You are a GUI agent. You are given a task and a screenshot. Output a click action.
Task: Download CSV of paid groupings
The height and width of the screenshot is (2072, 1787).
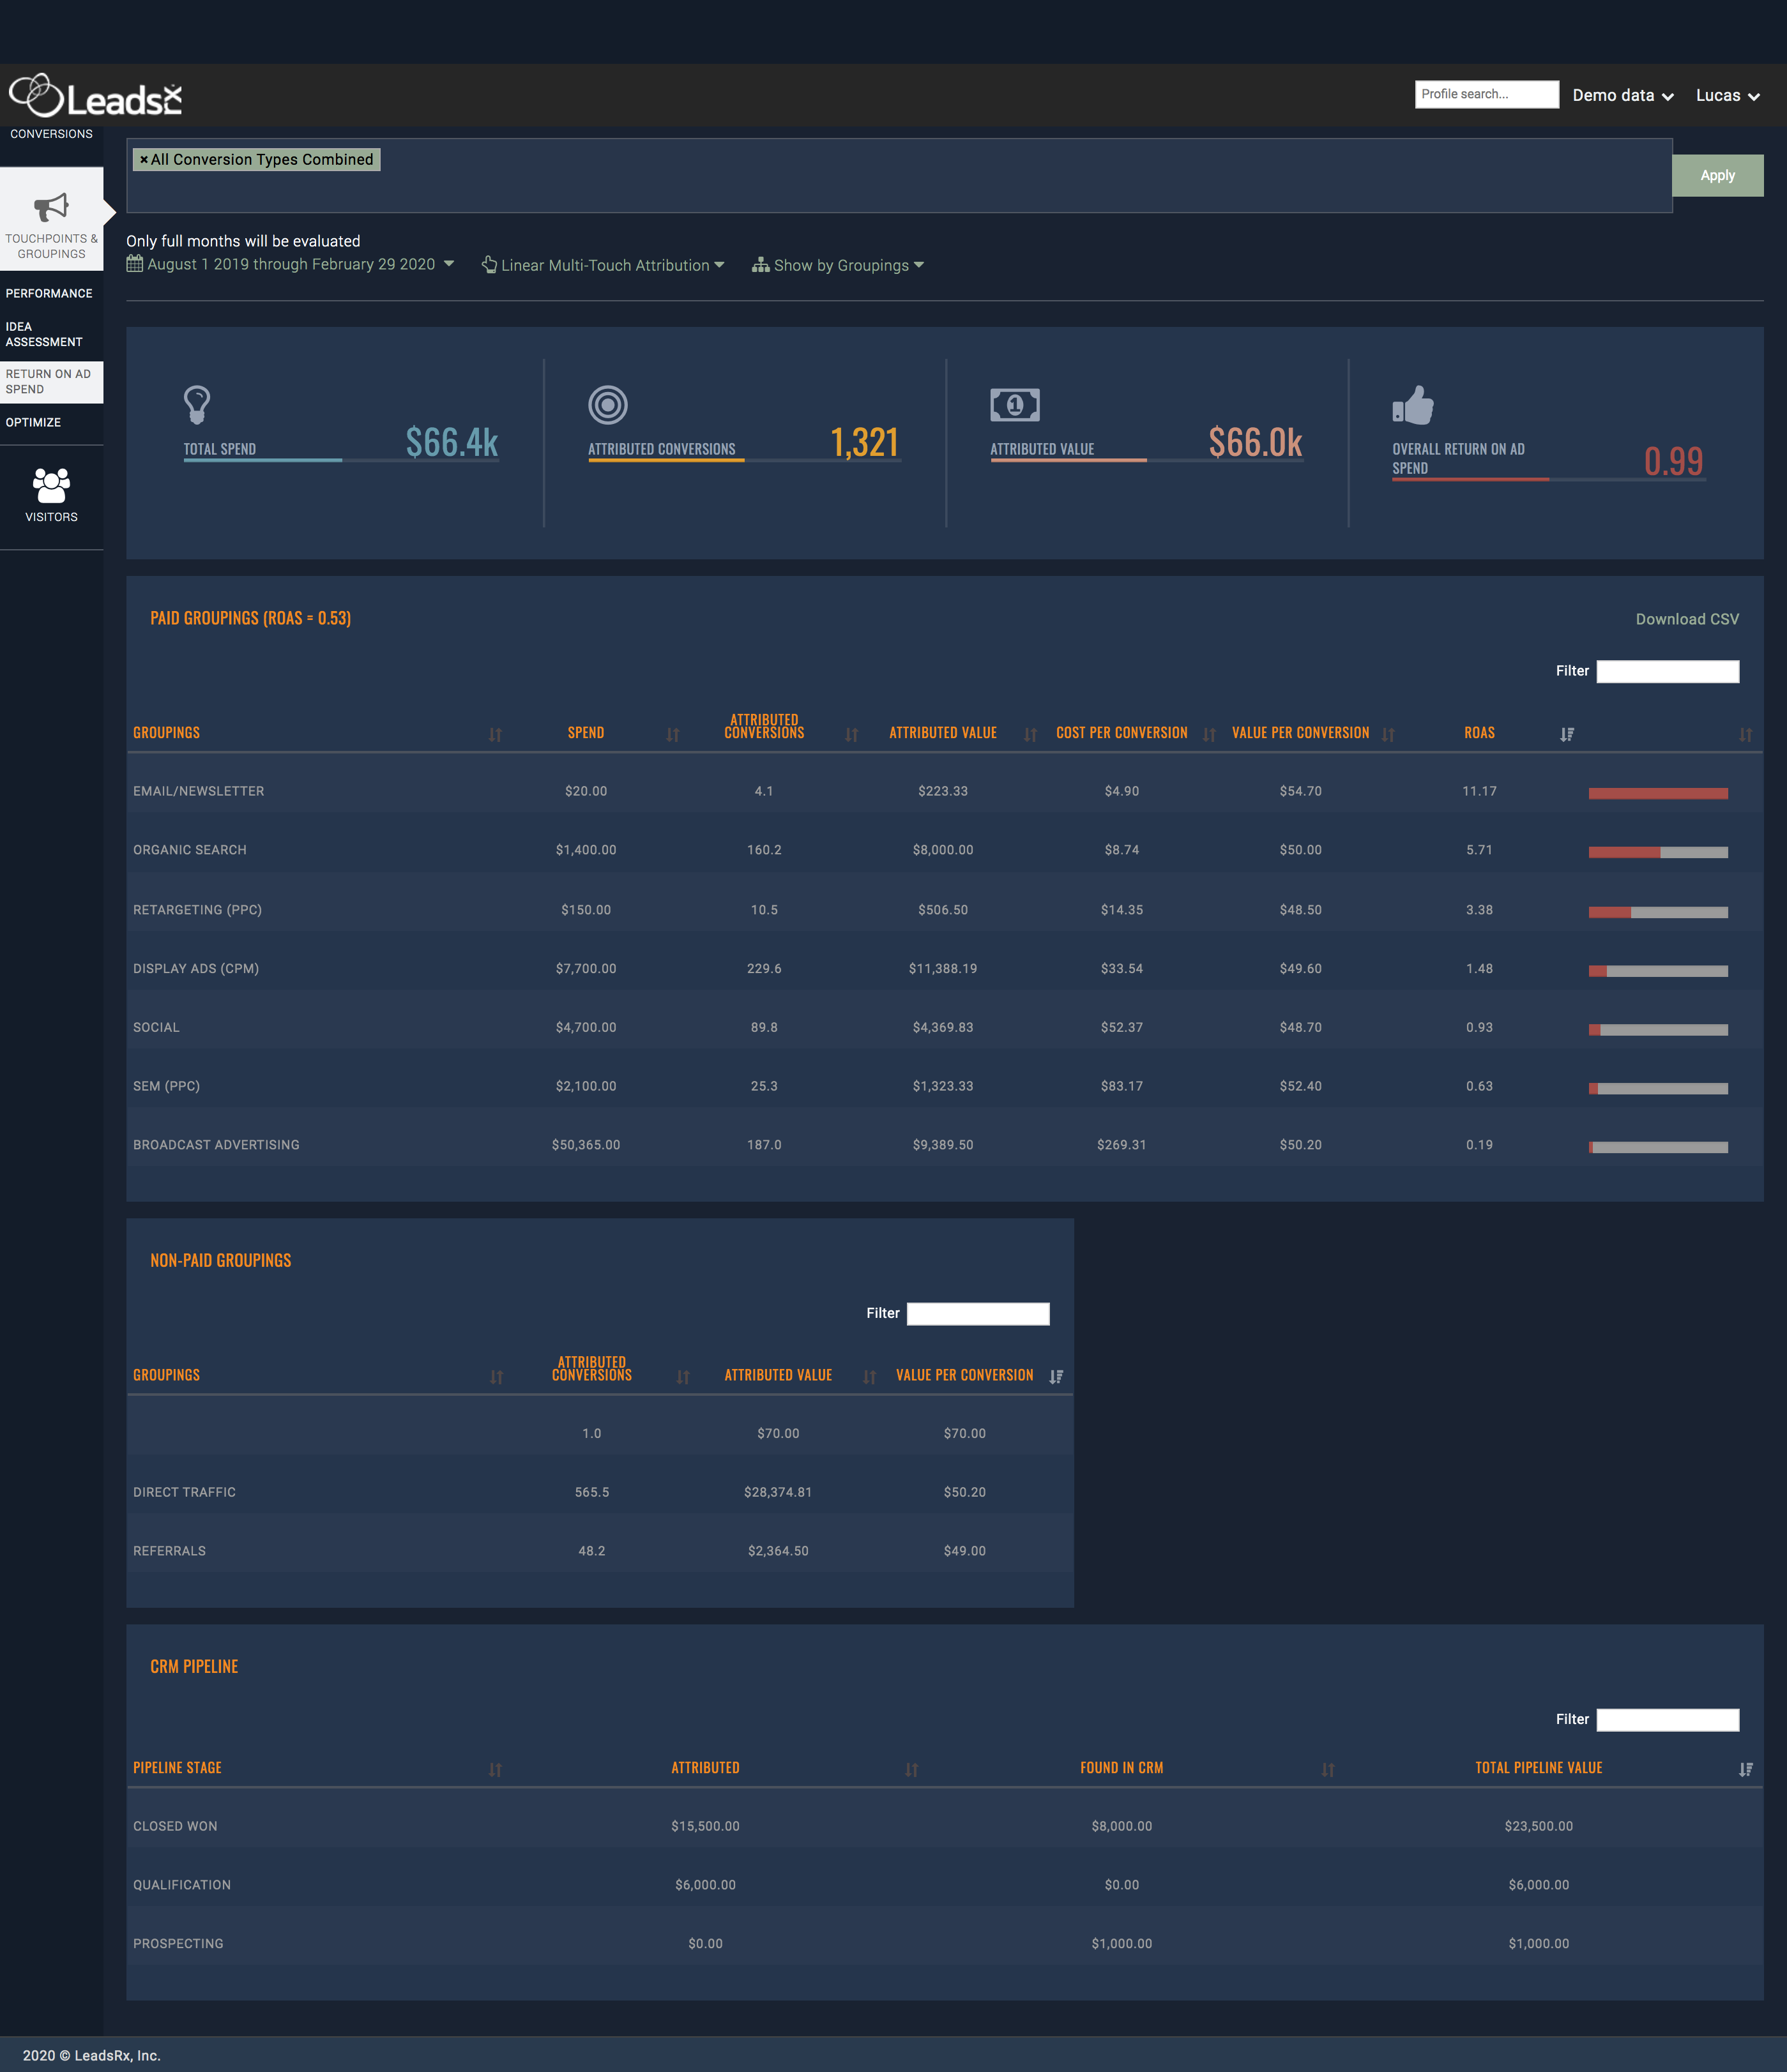1687,619
